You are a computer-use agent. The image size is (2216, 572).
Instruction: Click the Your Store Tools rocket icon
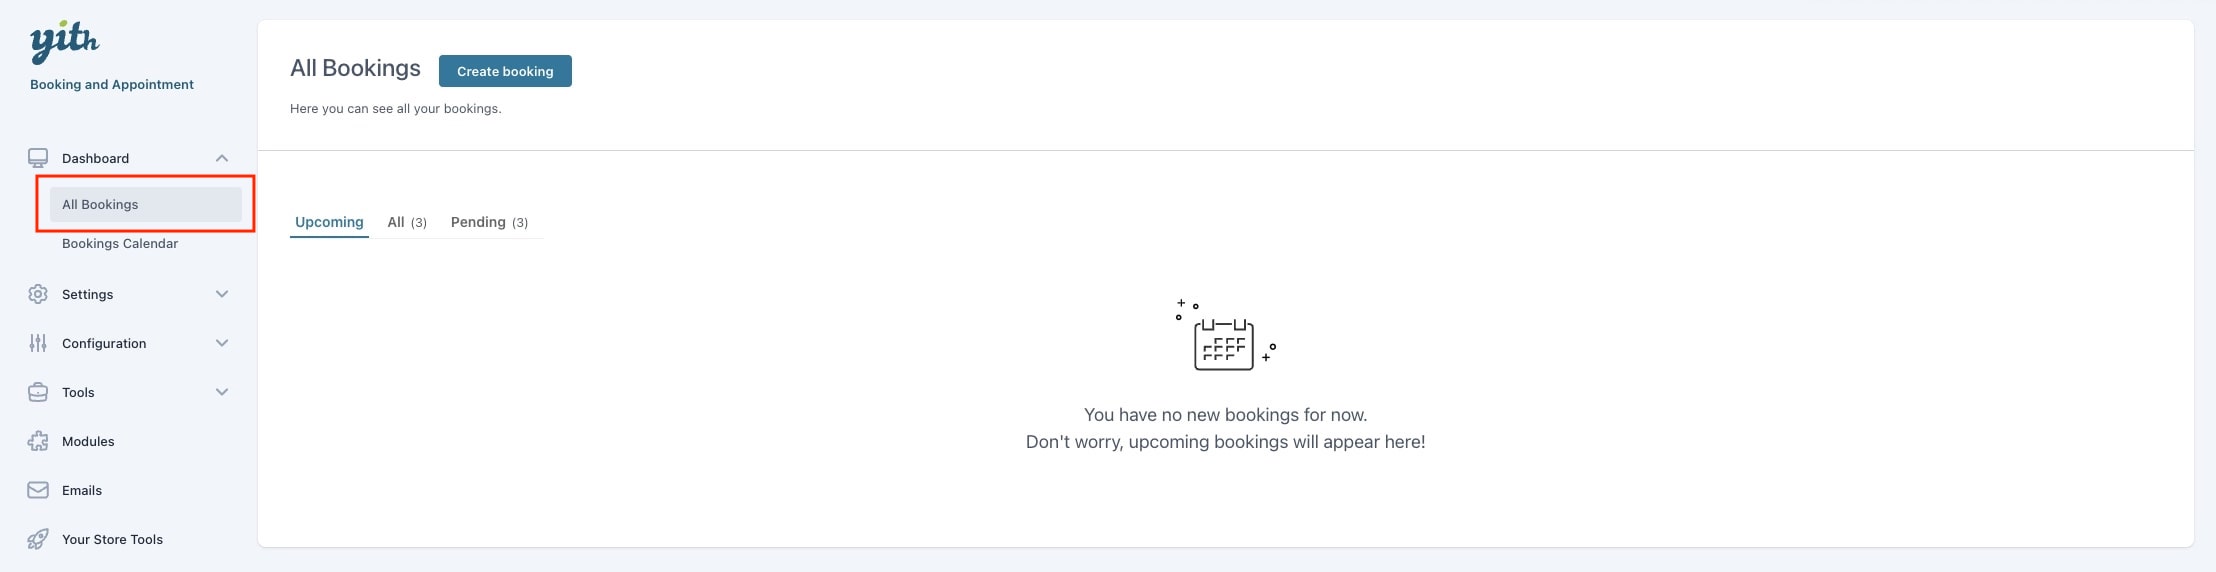click(38, 539)
